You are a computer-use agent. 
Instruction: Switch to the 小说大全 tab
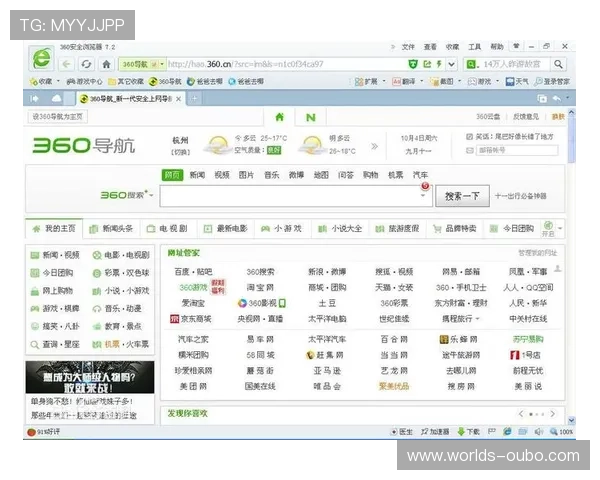[x=340, y=229]
